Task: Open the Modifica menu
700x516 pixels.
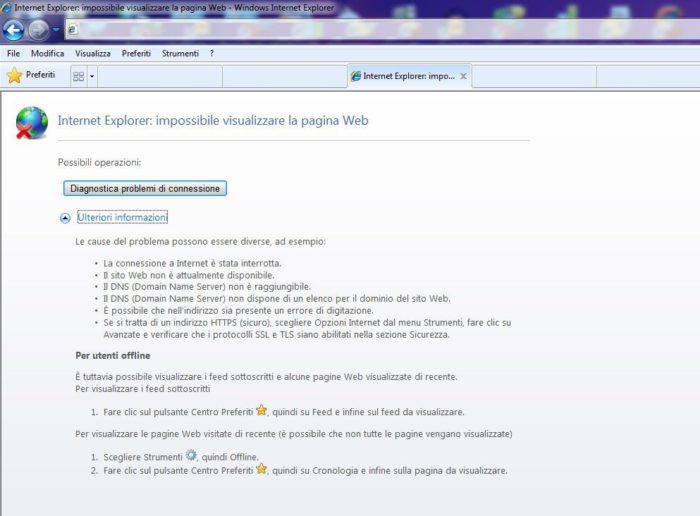Action: pyautogui.click(x=47, y=54)
